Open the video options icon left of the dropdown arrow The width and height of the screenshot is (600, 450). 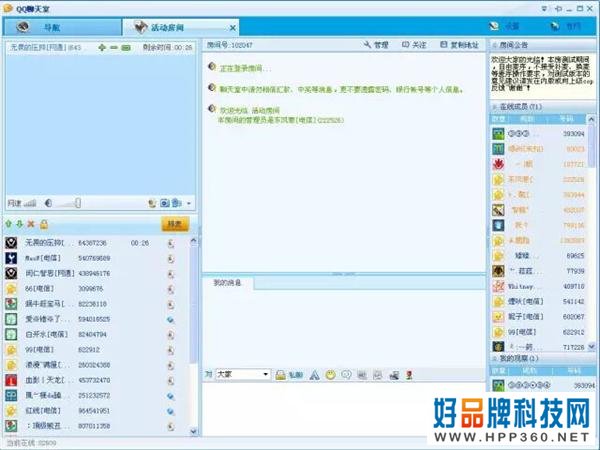pyautogui.click(x=177, y=203)
